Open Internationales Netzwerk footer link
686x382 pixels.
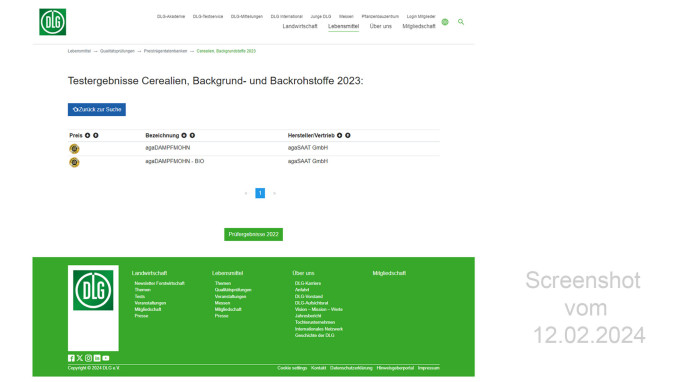(319, 329)
